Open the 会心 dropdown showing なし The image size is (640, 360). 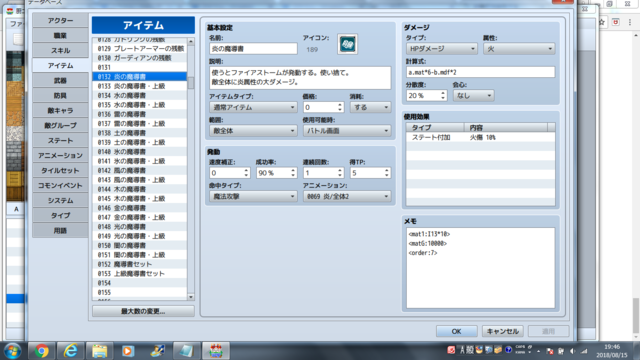(x=473, y=96)
